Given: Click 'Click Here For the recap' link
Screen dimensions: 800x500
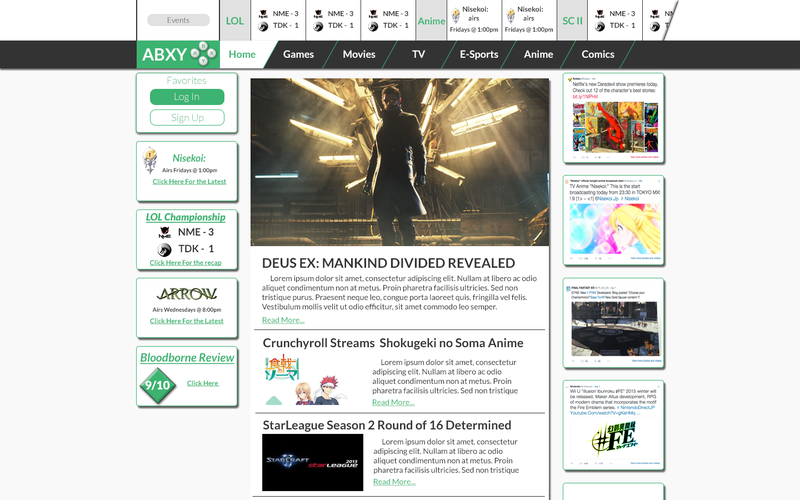Looking at the screenshot, I should [185, 263].
